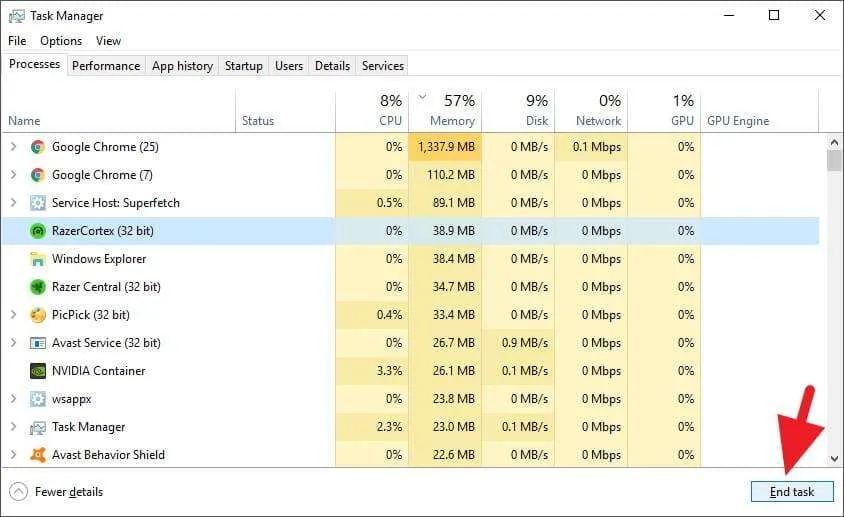Switch to the App history tab
This screenshot has width=844, height=517.
coord(182,66)
